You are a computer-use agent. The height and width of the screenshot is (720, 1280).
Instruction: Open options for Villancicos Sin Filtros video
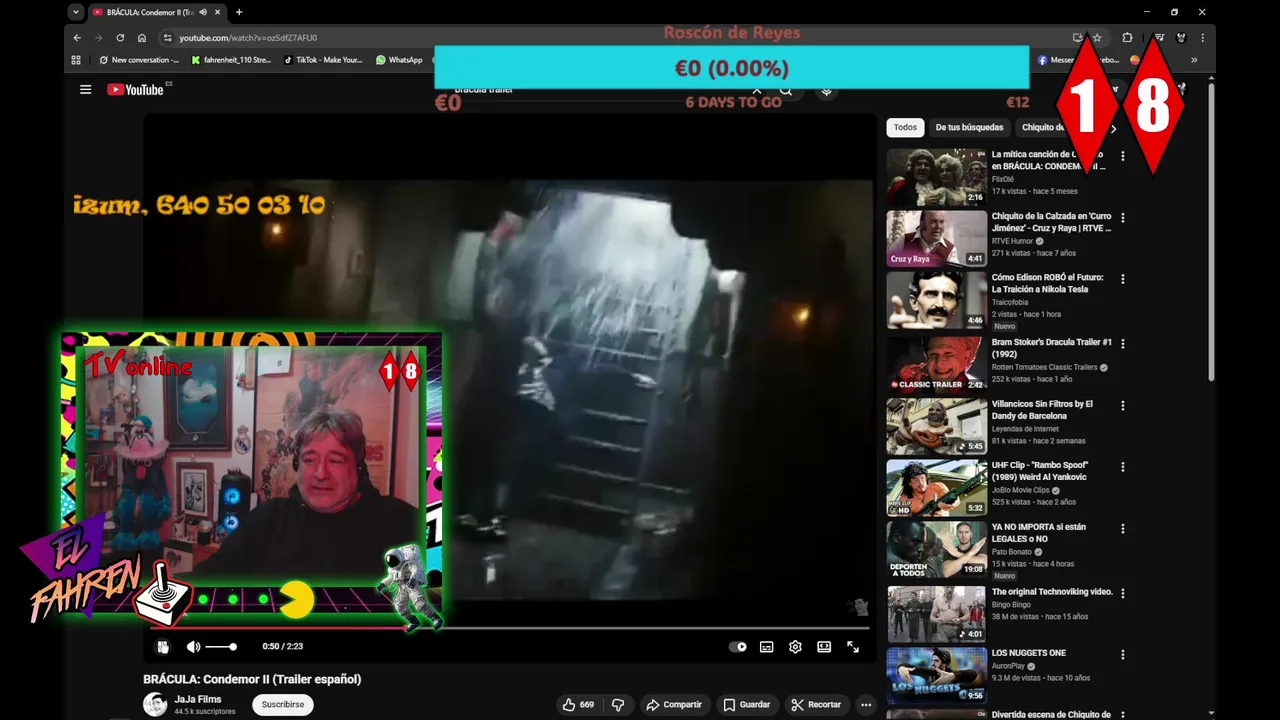click(1123, 405)
